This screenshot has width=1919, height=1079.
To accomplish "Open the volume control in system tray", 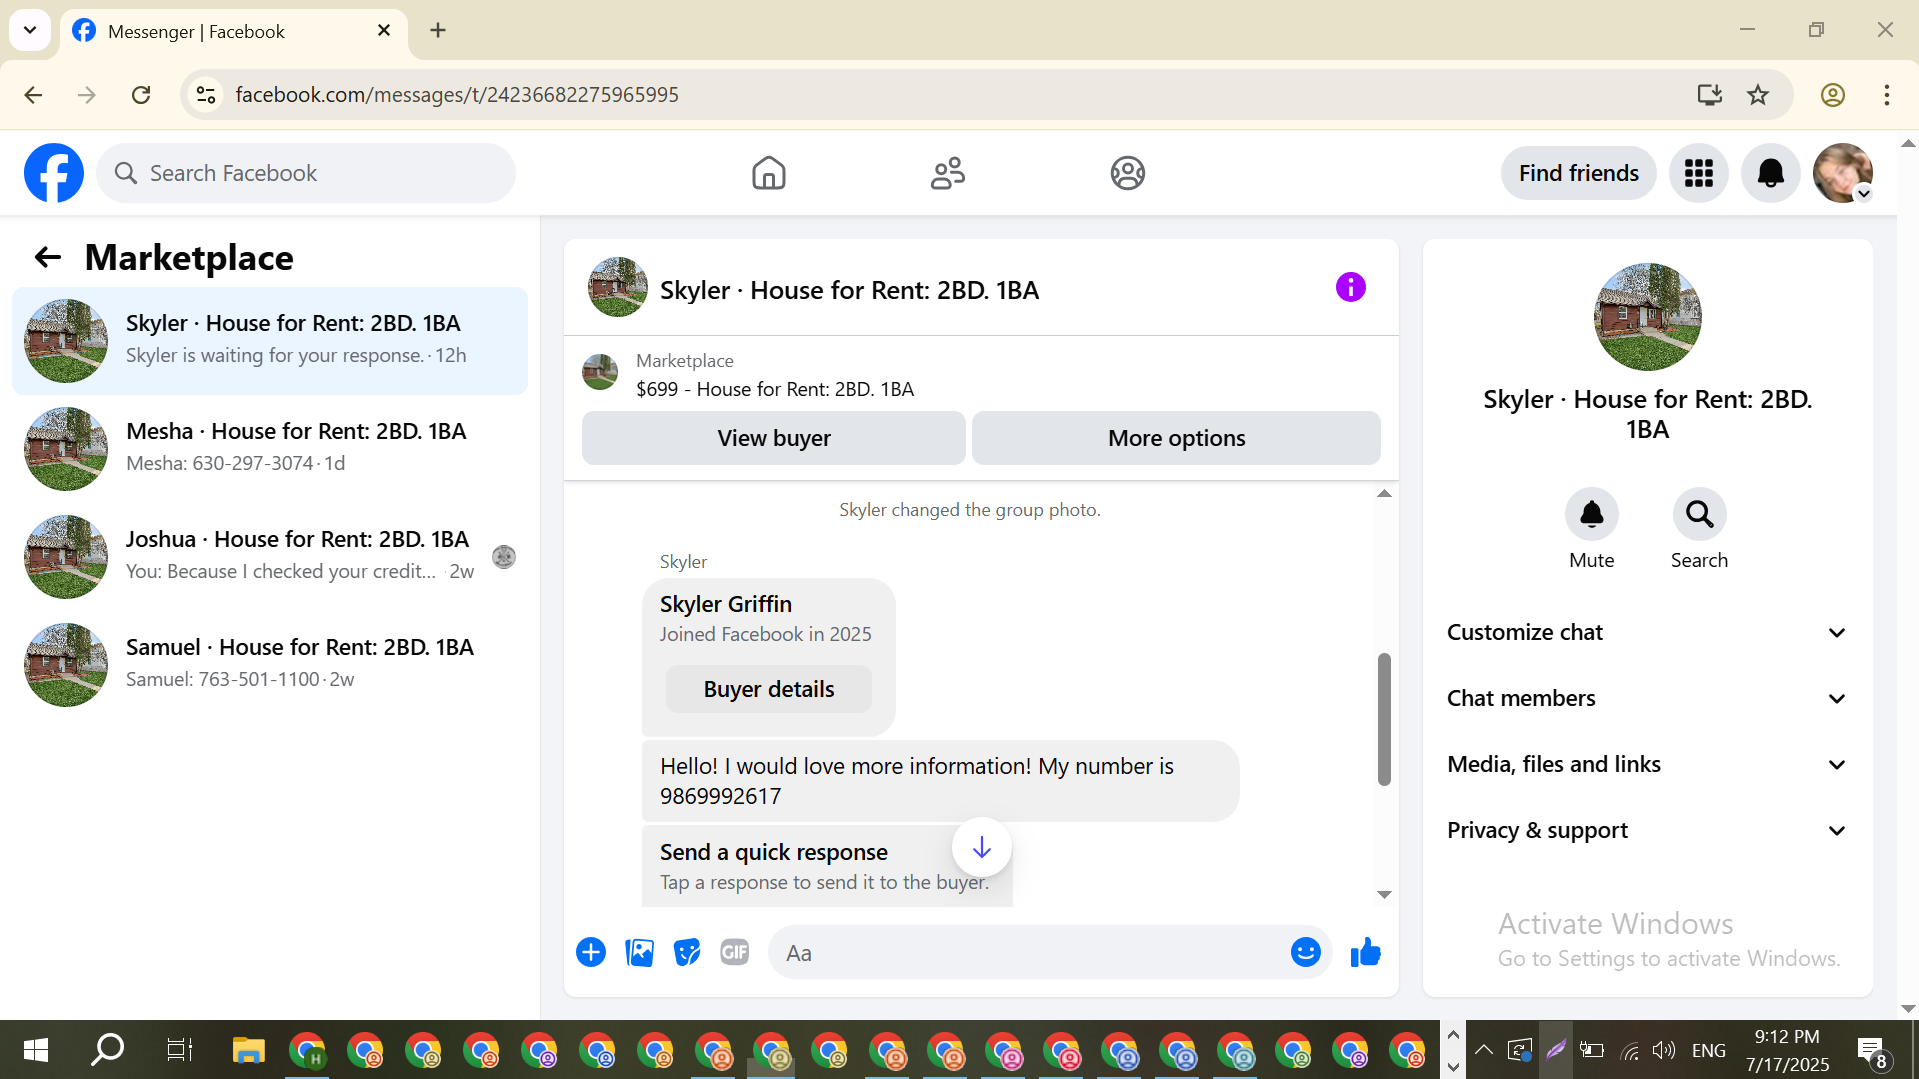I will pyautogui.click(x=1664, y=1050).
